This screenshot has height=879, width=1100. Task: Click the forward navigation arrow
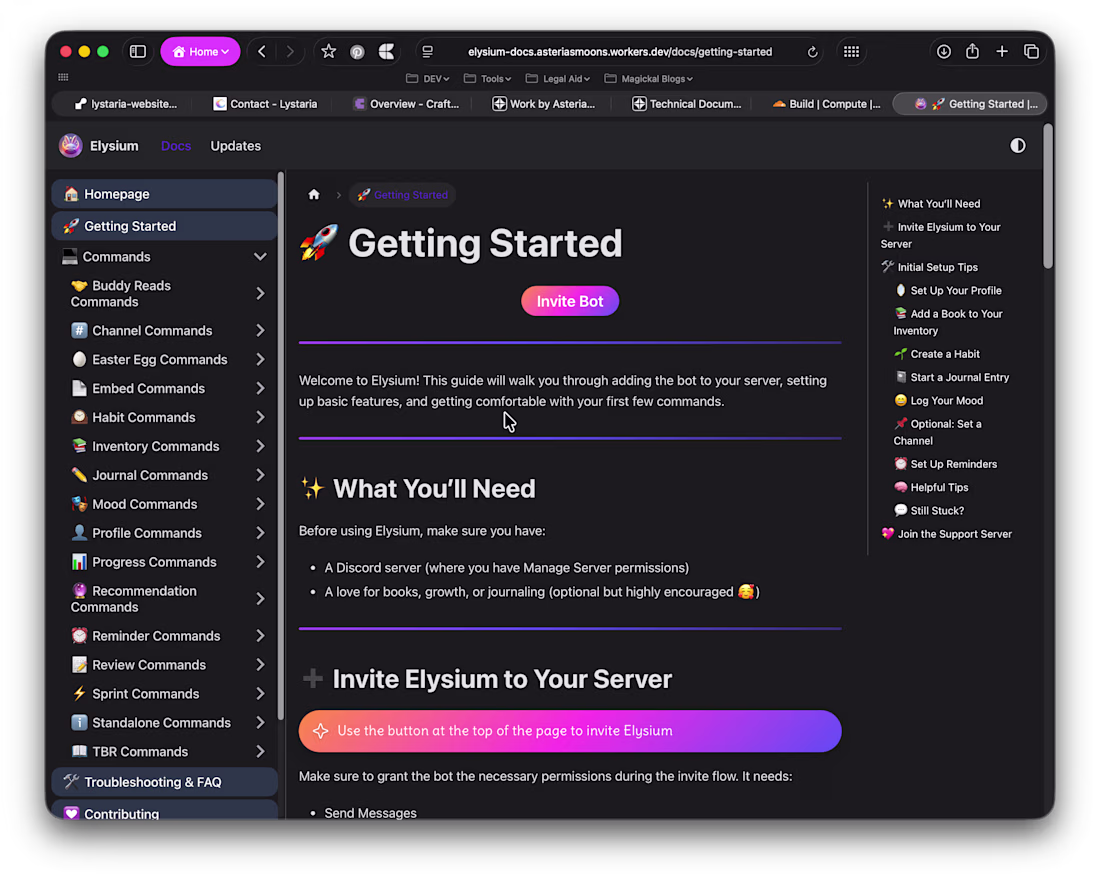tap(290, 51)
